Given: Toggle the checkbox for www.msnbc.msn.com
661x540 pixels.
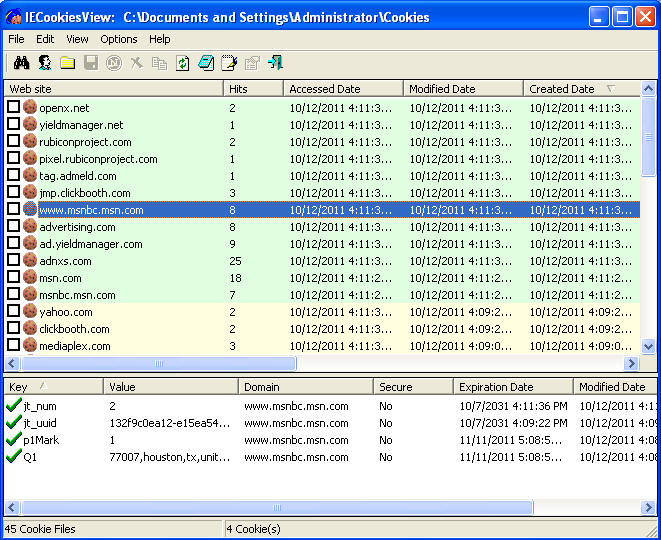Looking at the screenshot, I should click(x=13, y=209).
